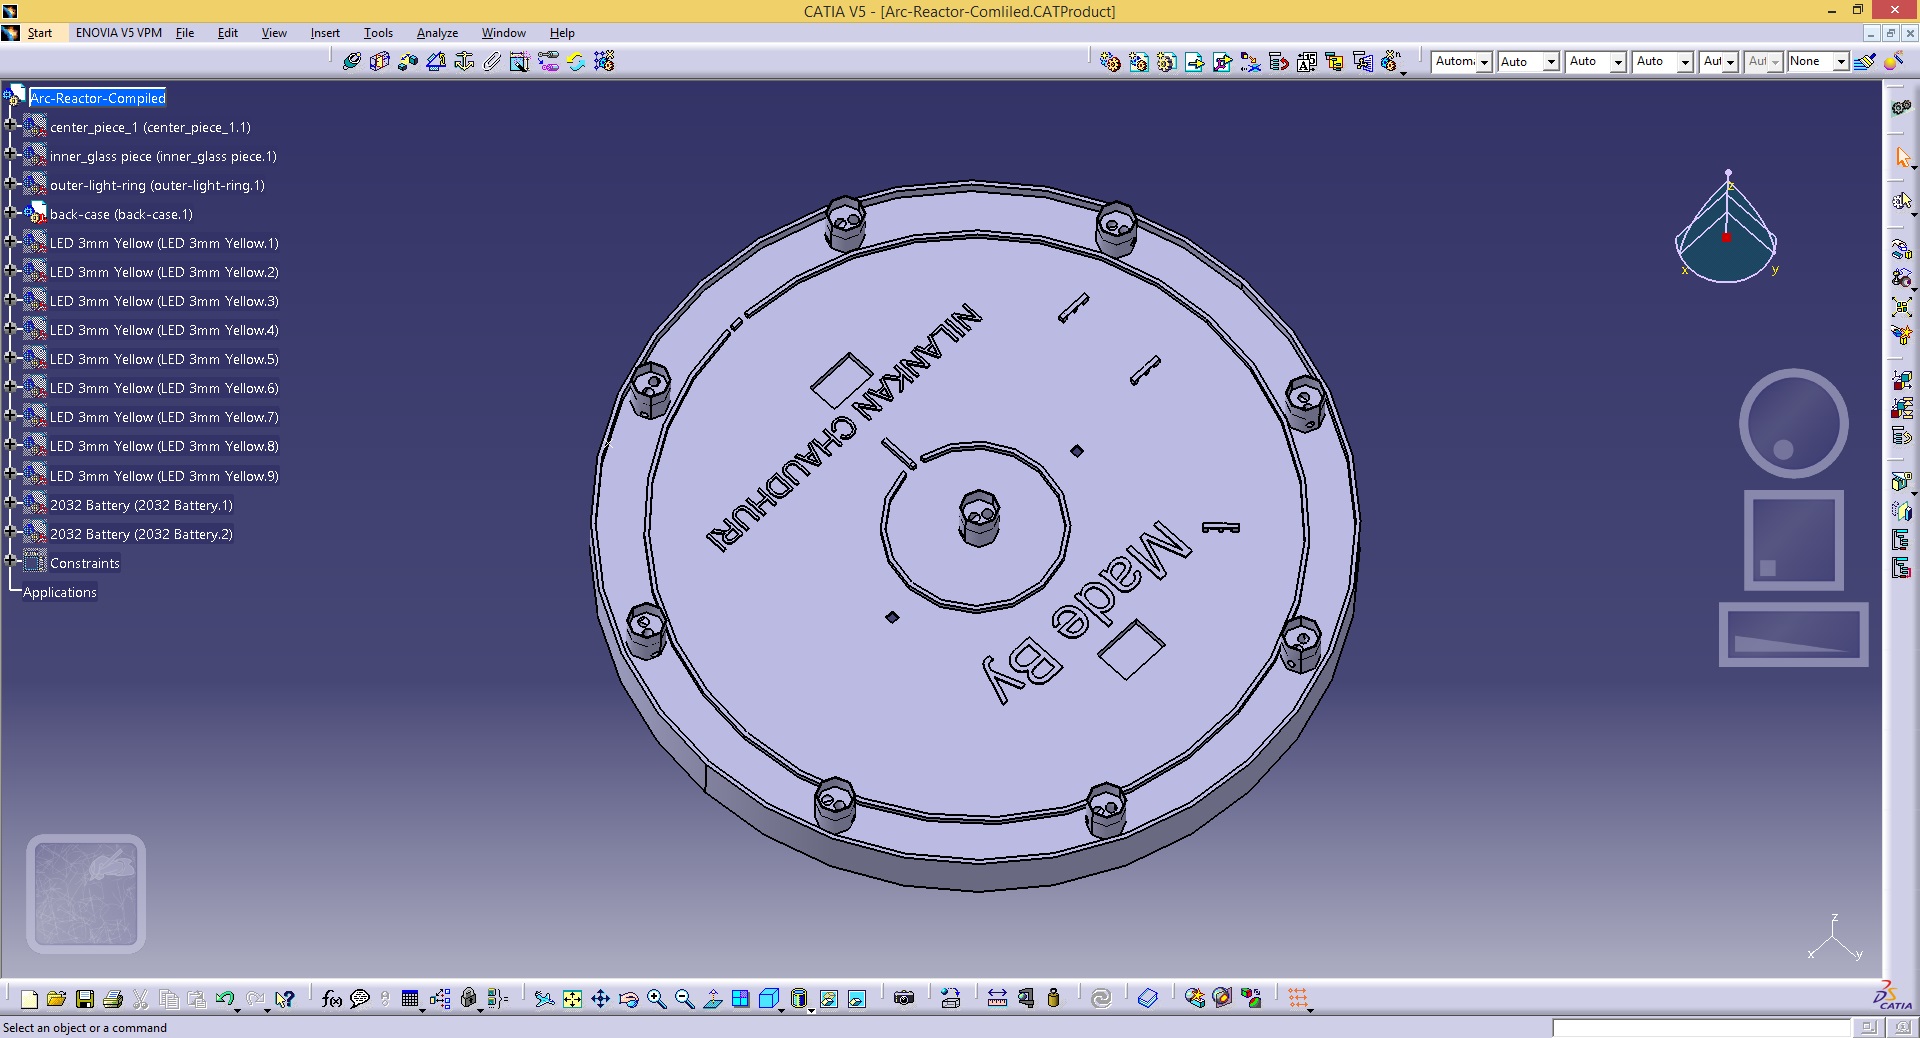The height and width of the screenshot is (1038, 1920).
Task: Click the command input field in status bar
Action: (x=1701, y=1028)
